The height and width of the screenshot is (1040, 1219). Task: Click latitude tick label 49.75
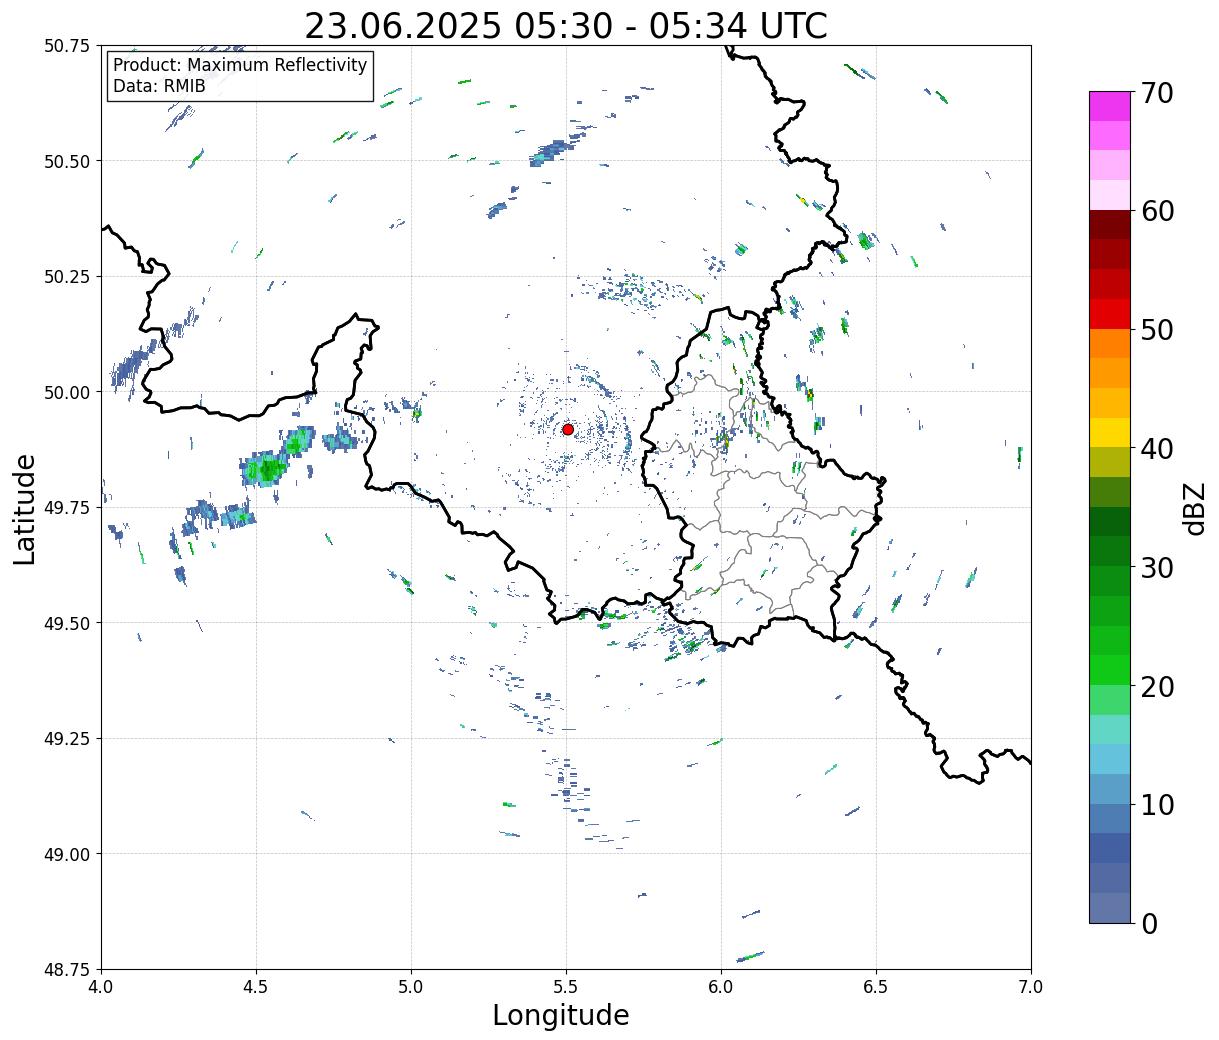tap(66, 508)
